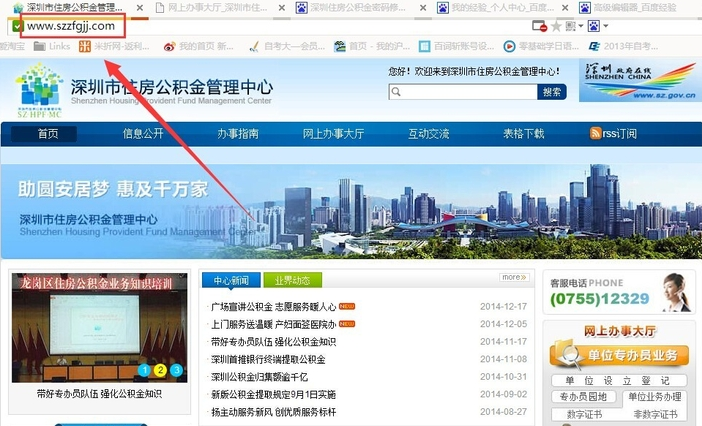Open the 首页 - 我的沪 bookmark
This screenshot has width=702, height=426.
(372, 46)
